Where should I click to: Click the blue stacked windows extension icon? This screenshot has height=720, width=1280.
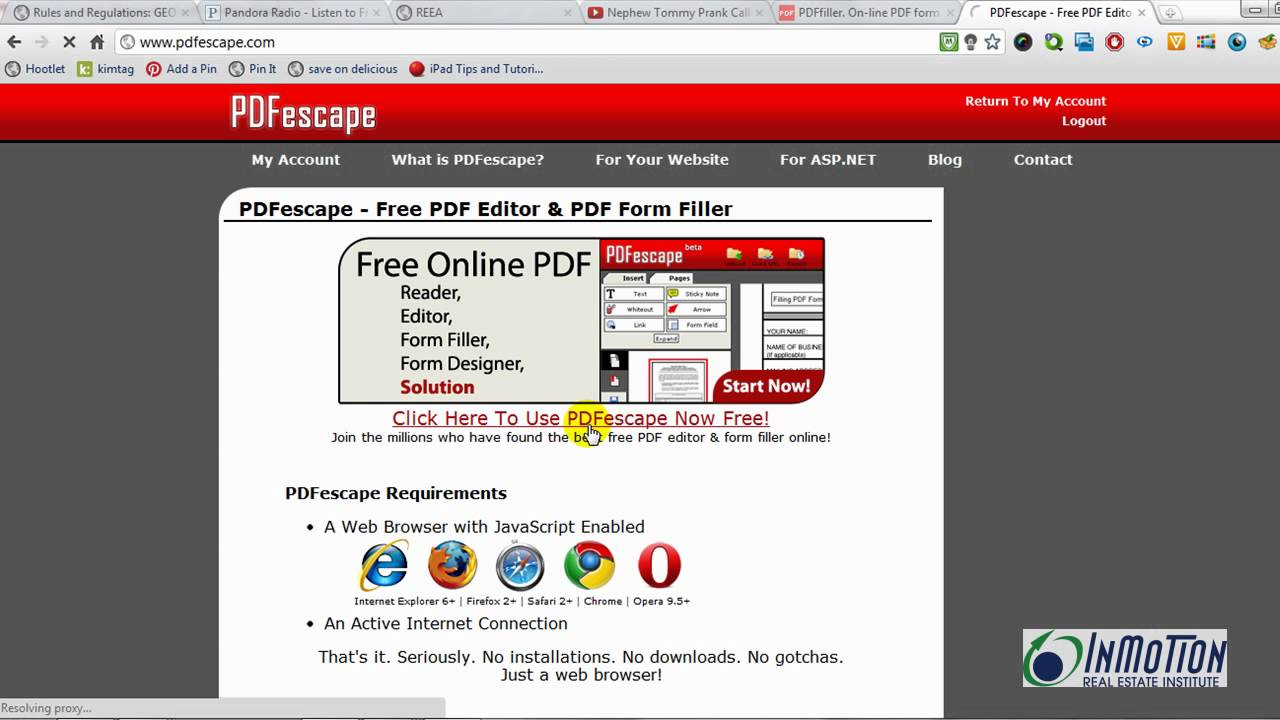[x=1084, y=42]
